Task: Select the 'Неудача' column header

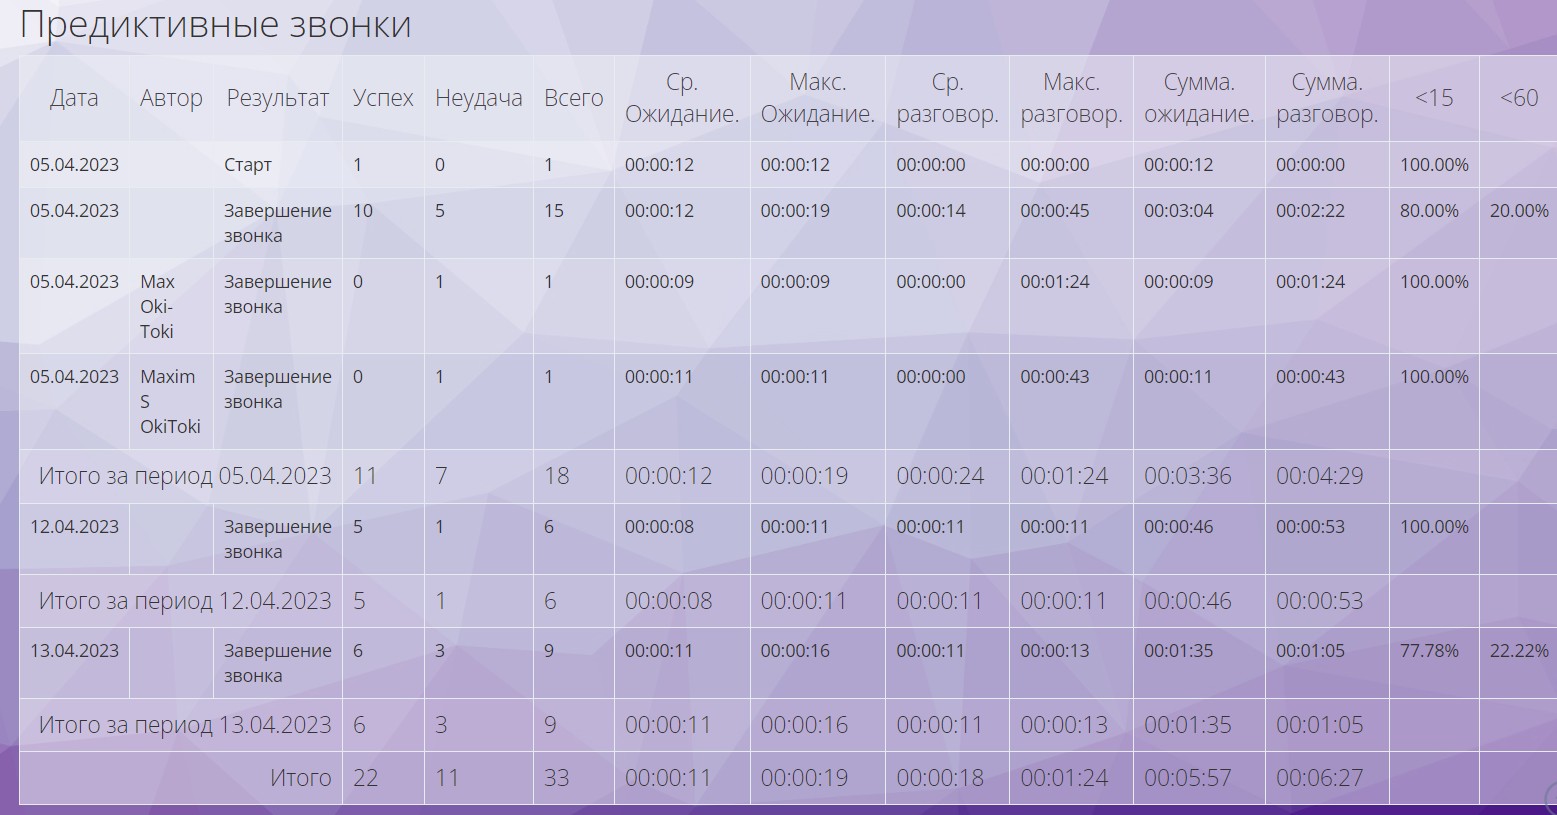Action: pyautogui.click(x=478, y=98)
